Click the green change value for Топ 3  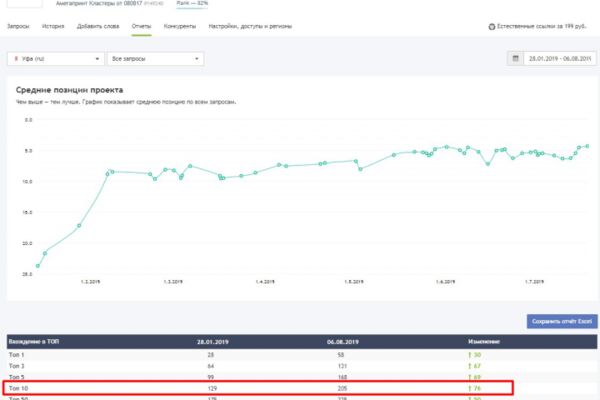tap(474, 366)
